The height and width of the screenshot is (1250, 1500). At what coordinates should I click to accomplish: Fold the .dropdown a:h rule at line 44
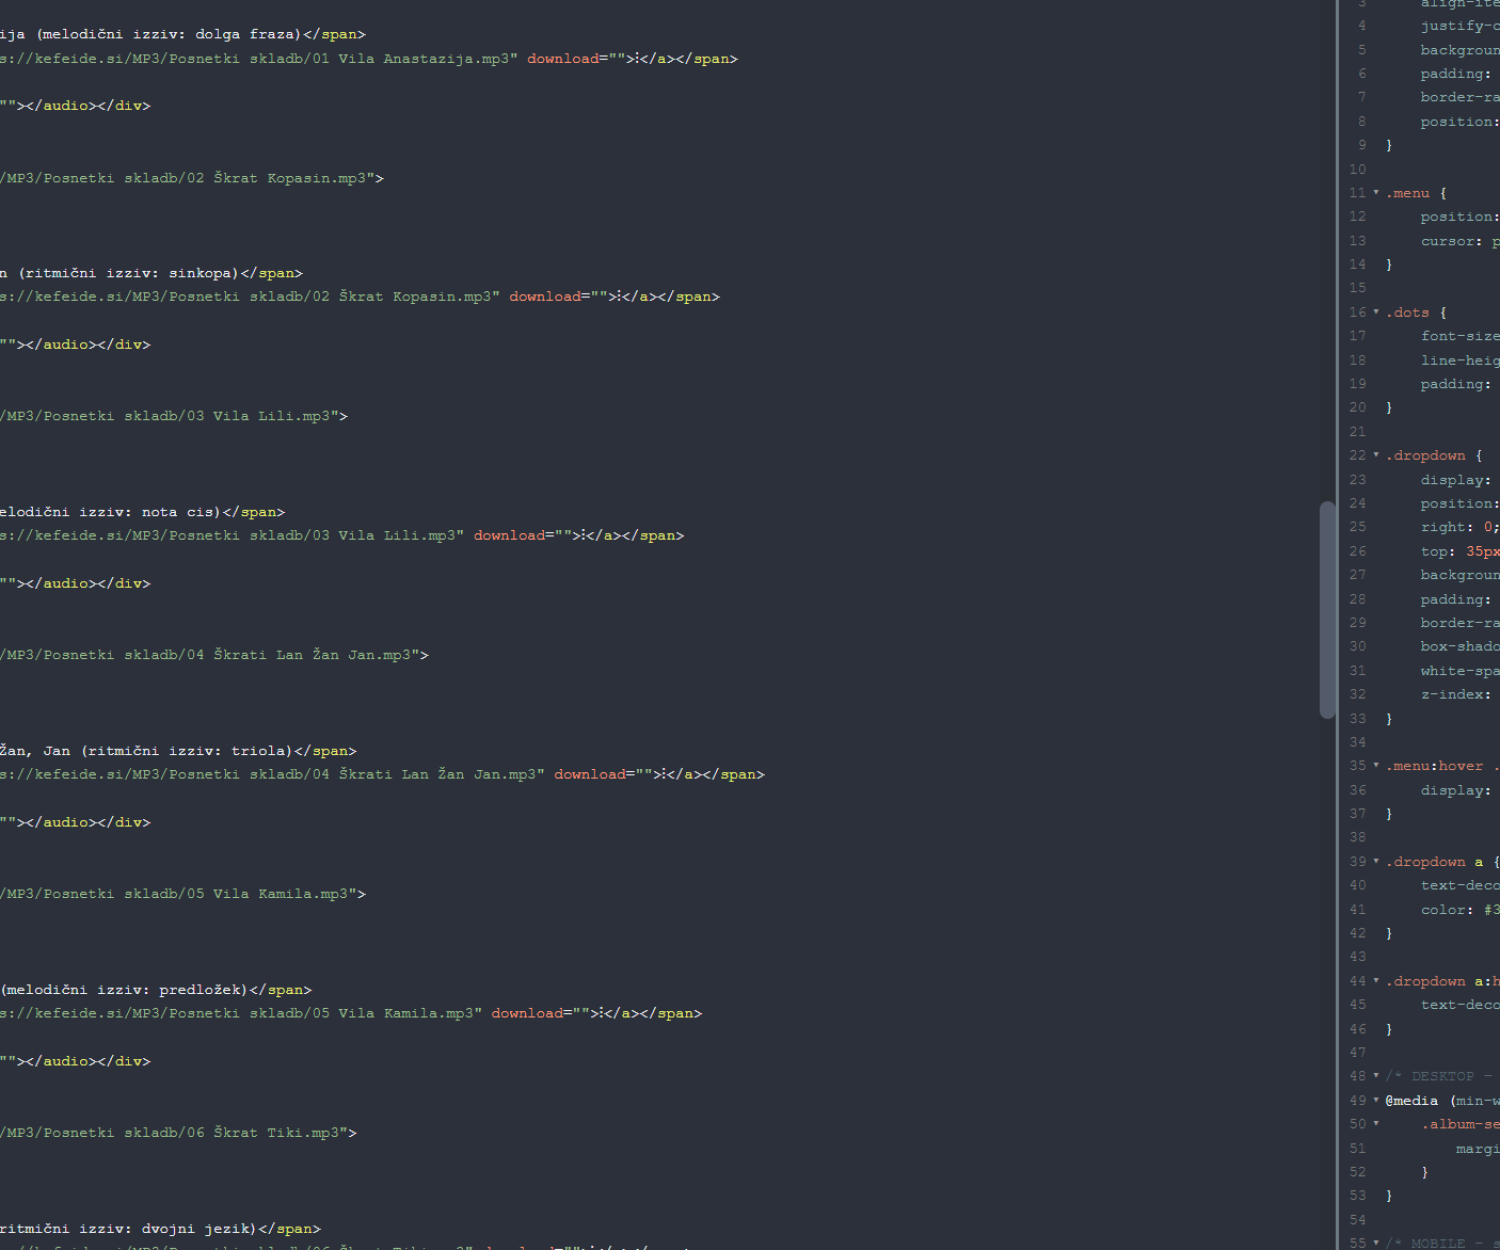1376,981
